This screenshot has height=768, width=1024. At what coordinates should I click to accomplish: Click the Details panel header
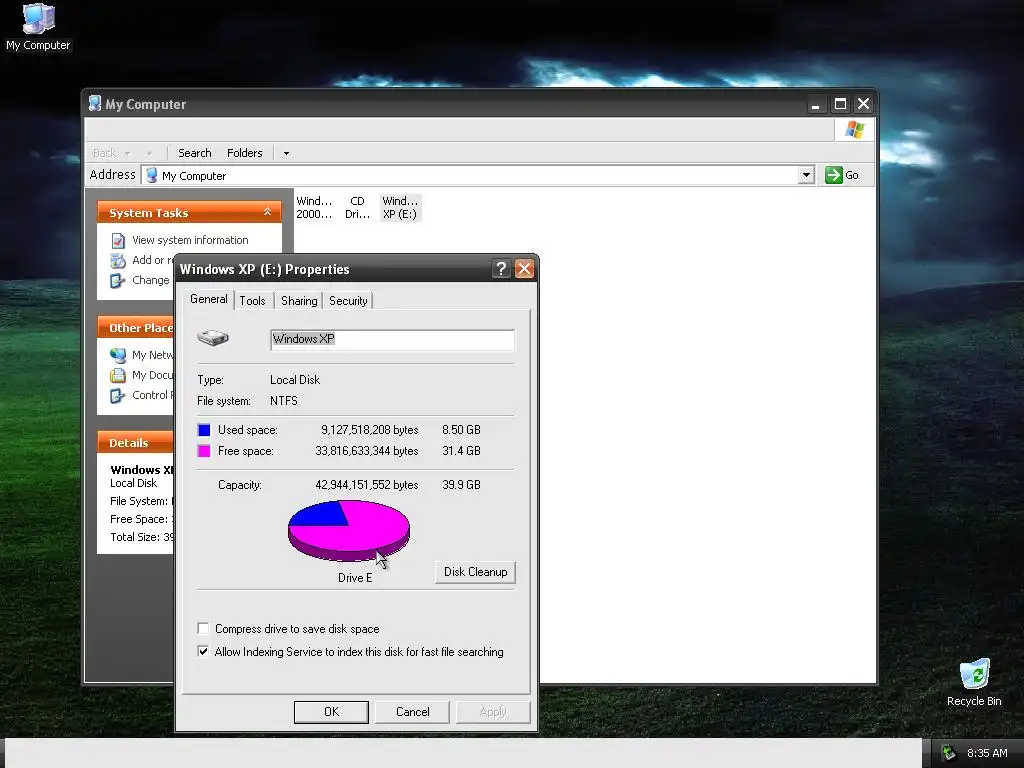click(x=136, y=443)
